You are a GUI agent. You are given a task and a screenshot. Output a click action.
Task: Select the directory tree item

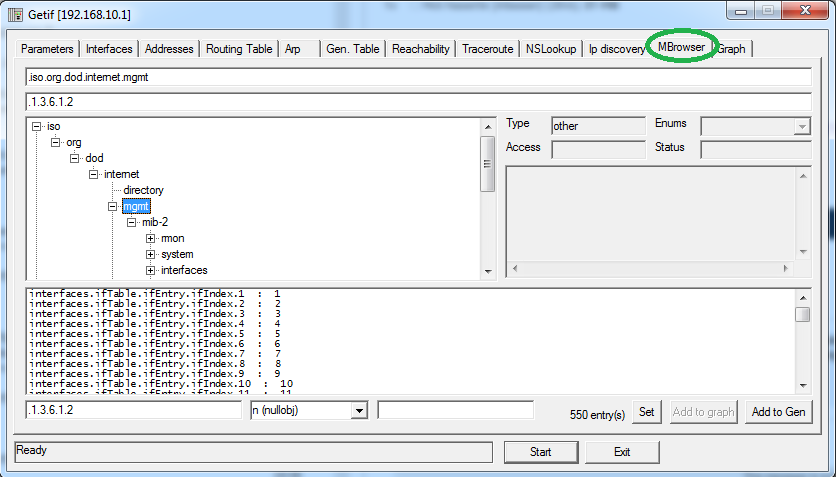(x=143, y=190)
